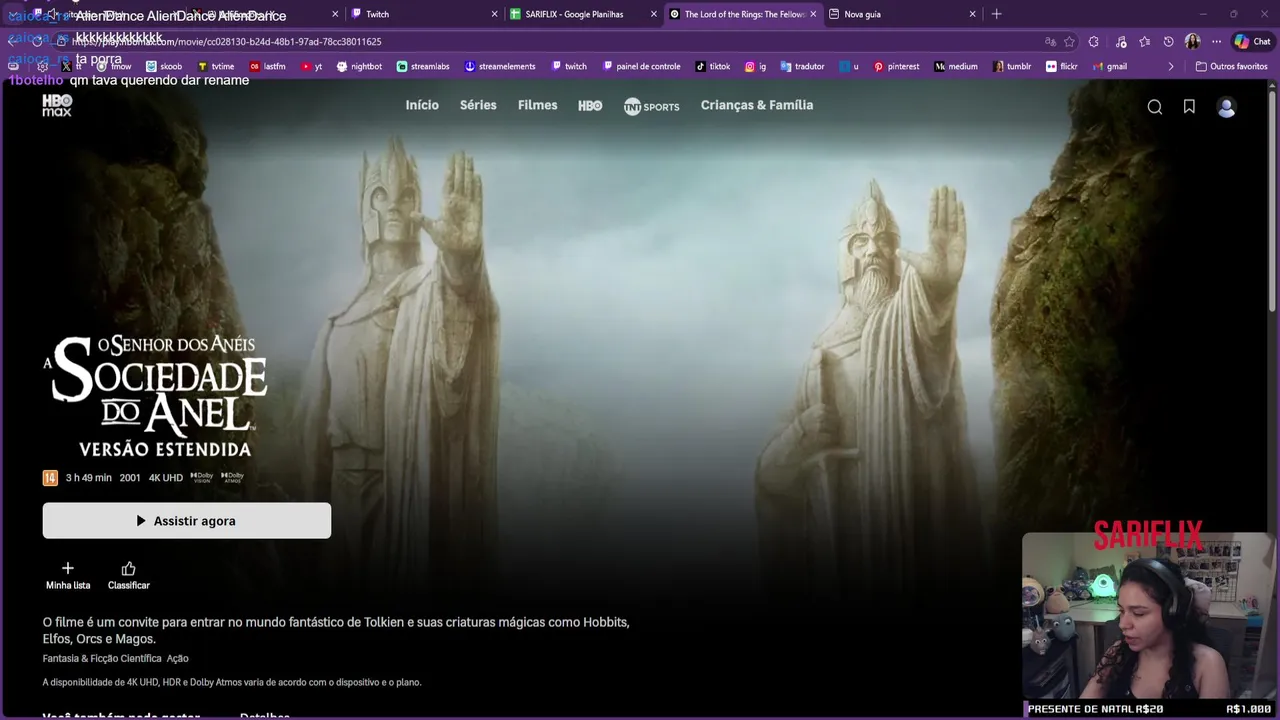Open the twitch bookmark in favorites bar
The height and width of the screenshot is (720, 1280).
[569, 67]
